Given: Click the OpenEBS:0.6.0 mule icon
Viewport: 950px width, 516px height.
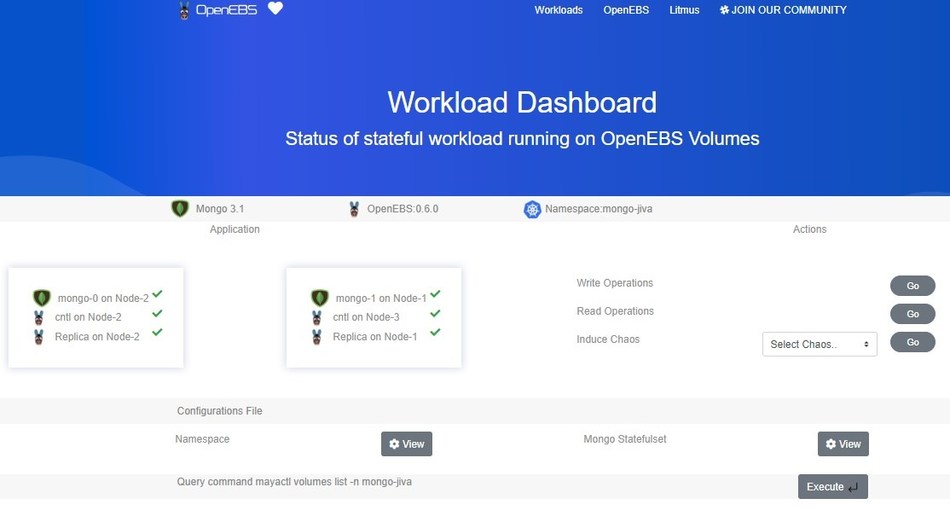Looking at the screenshot, I should (x=354, y=209).
